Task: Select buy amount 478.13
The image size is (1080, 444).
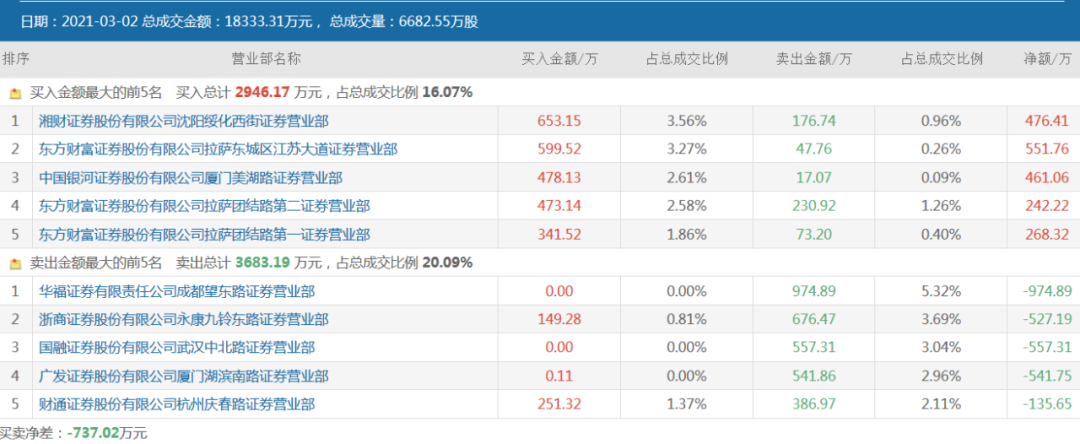Action: point(559,178)
